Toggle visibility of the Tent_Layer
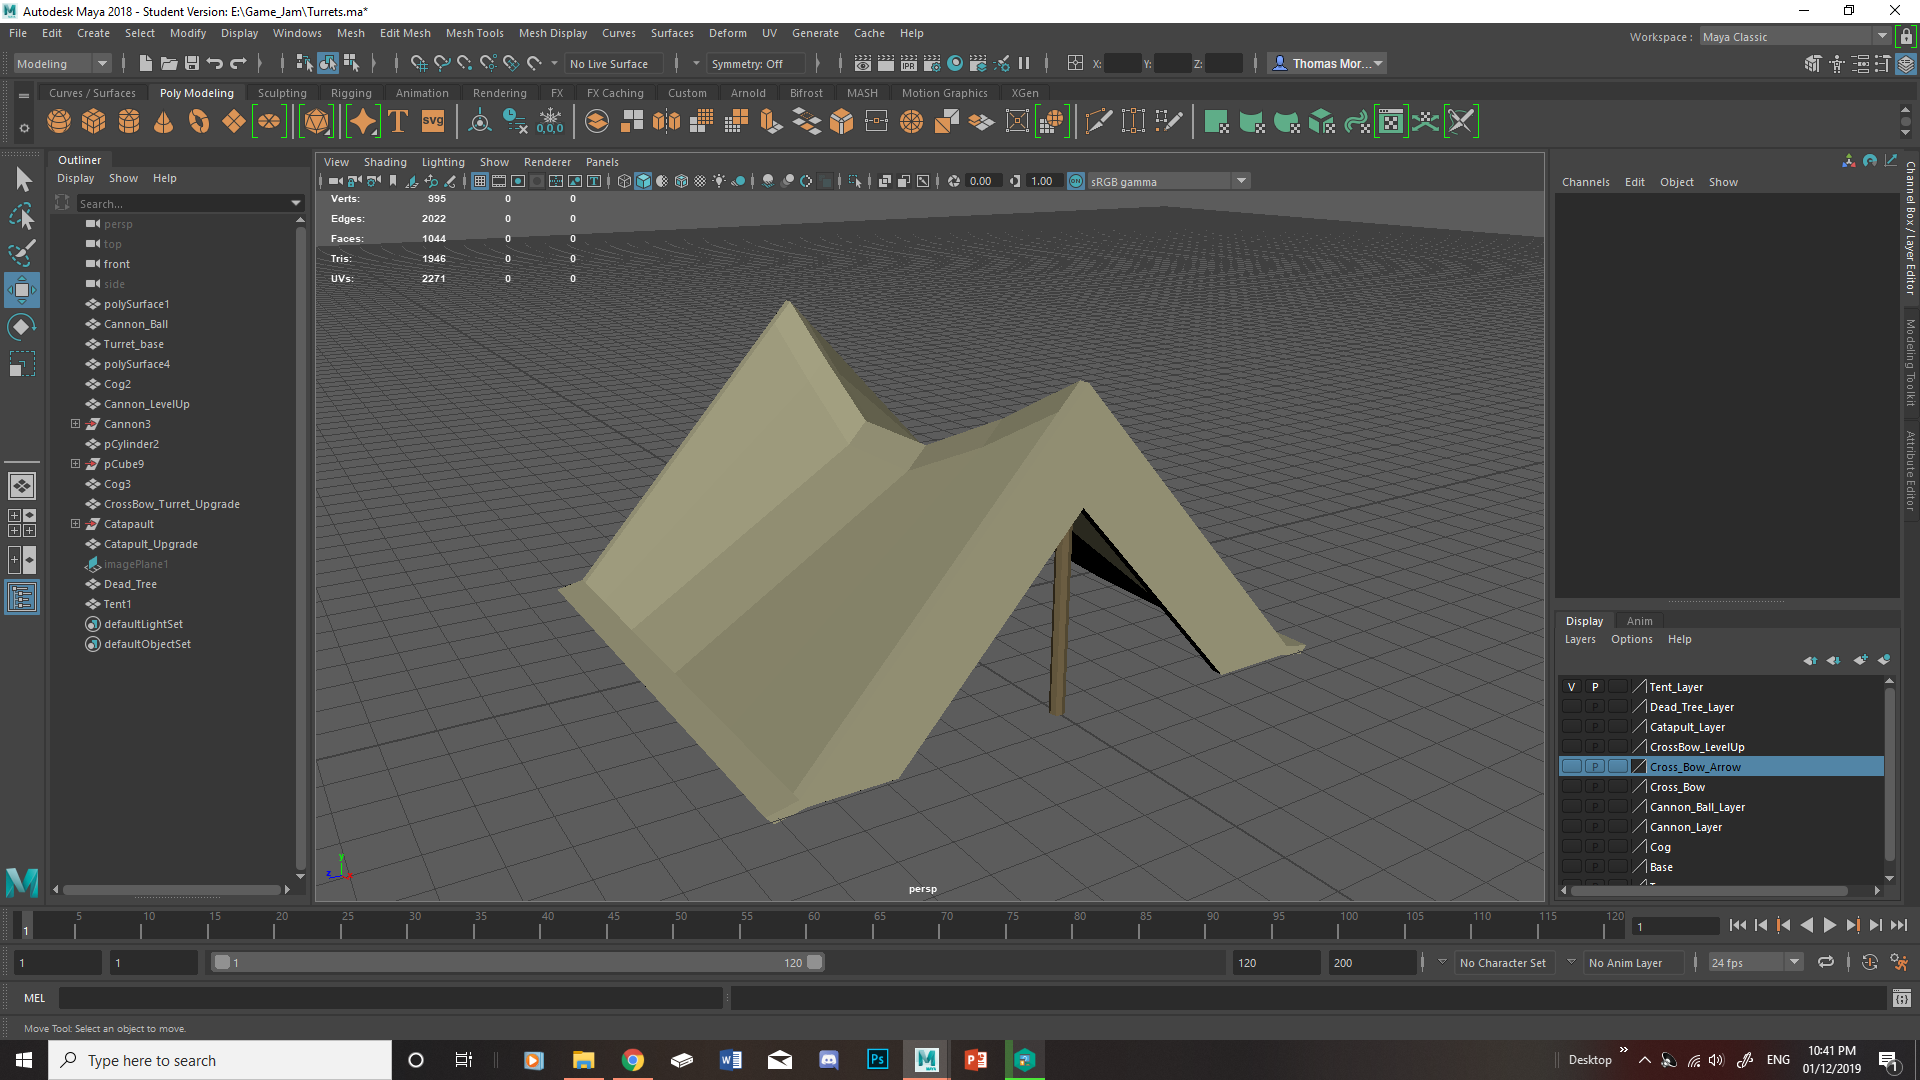Screen dimensions: 1920x1080 1572,687
